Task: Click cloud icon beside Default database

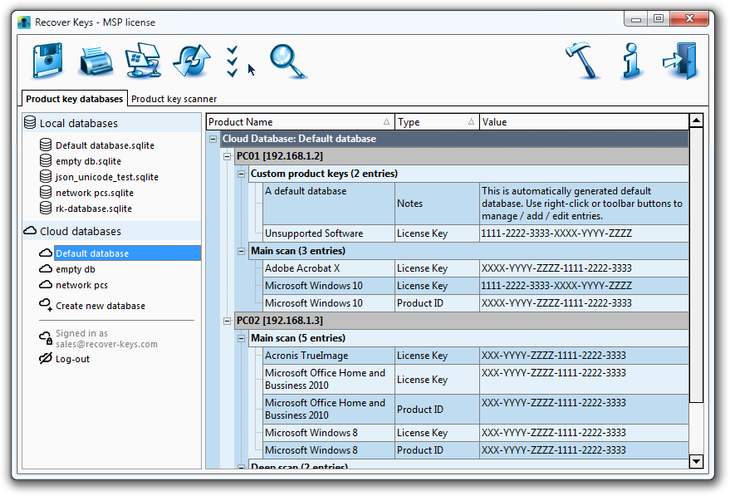Action: pos(45,253)
